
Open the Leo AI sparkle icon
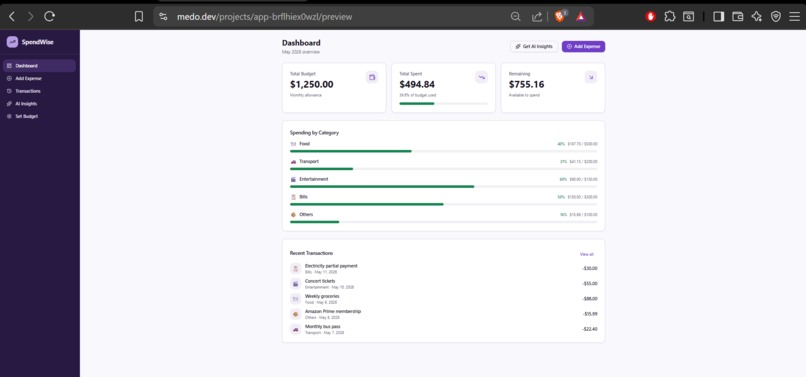[757, 16]
